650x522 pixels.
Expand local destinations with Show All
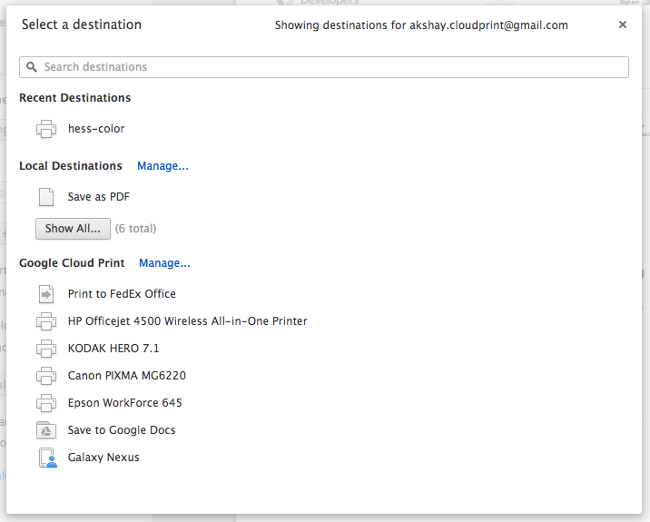click(x=72, y=229)
